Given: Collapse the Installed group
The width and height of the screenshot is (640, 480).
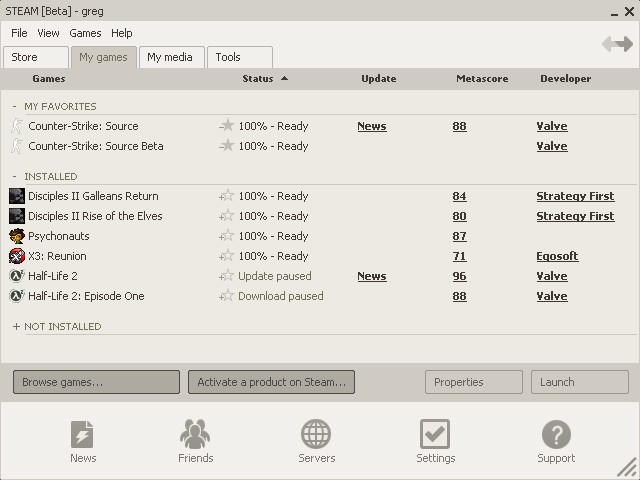Looking at the screenshot, I should pyautogui.click(x=15, y=177).
